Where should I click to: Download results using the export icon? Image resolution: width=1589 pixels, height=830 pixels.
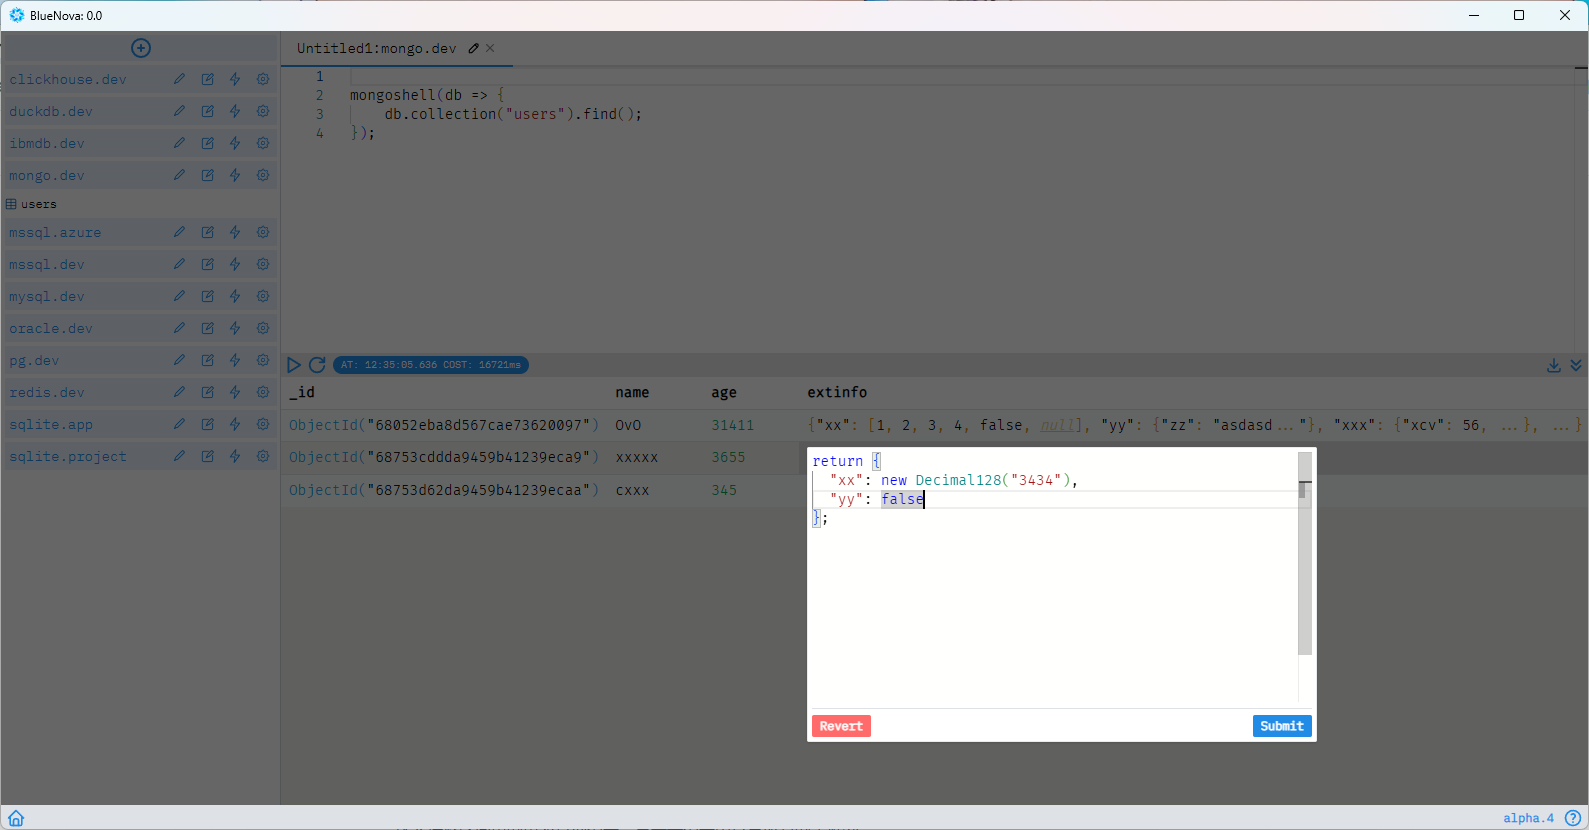pyautogui.click(x=1553, y=366)
